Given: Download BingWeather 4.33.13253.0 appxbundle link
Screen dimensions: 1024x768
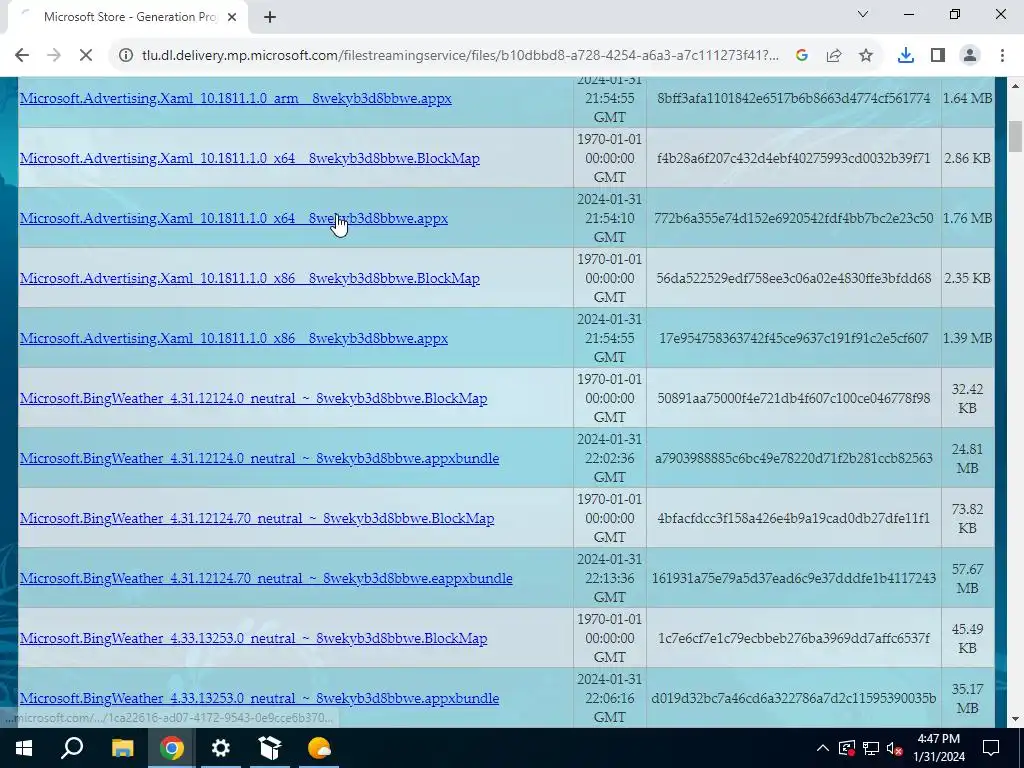Looking at the screenshot, I should click(259, 698).
